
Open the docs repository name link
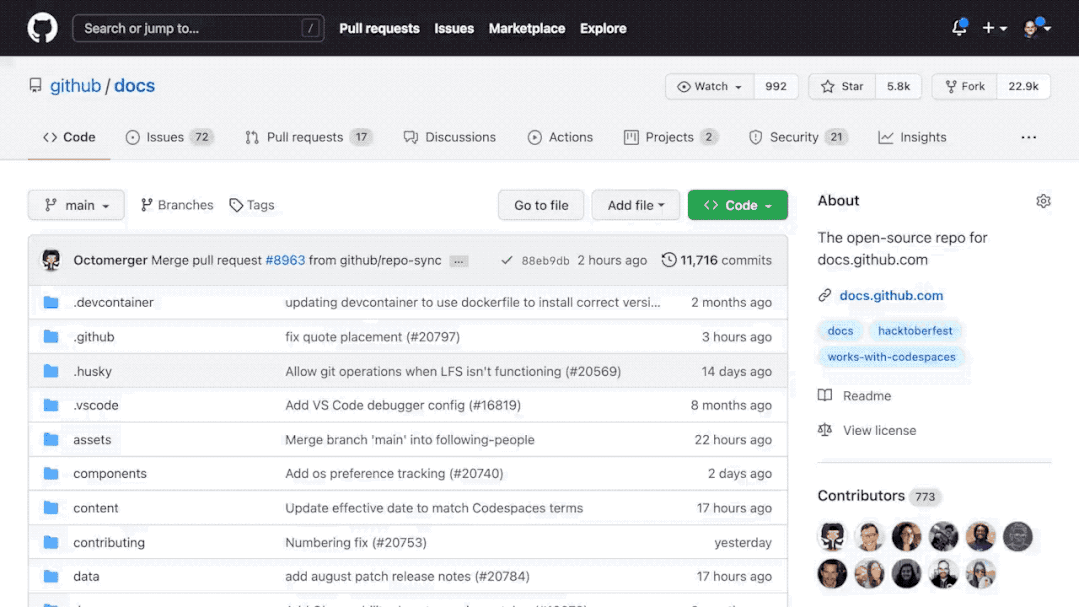(134, 85)
